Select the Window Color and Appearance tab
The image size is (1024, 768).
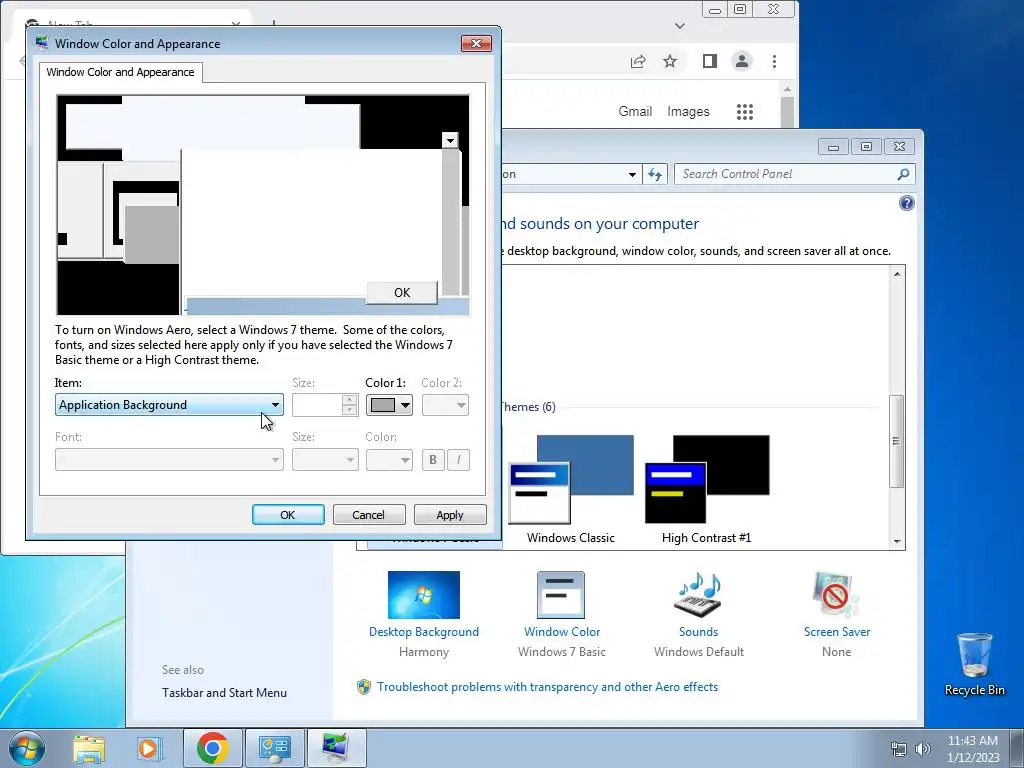pyautogui.click(x=120, y=72)
